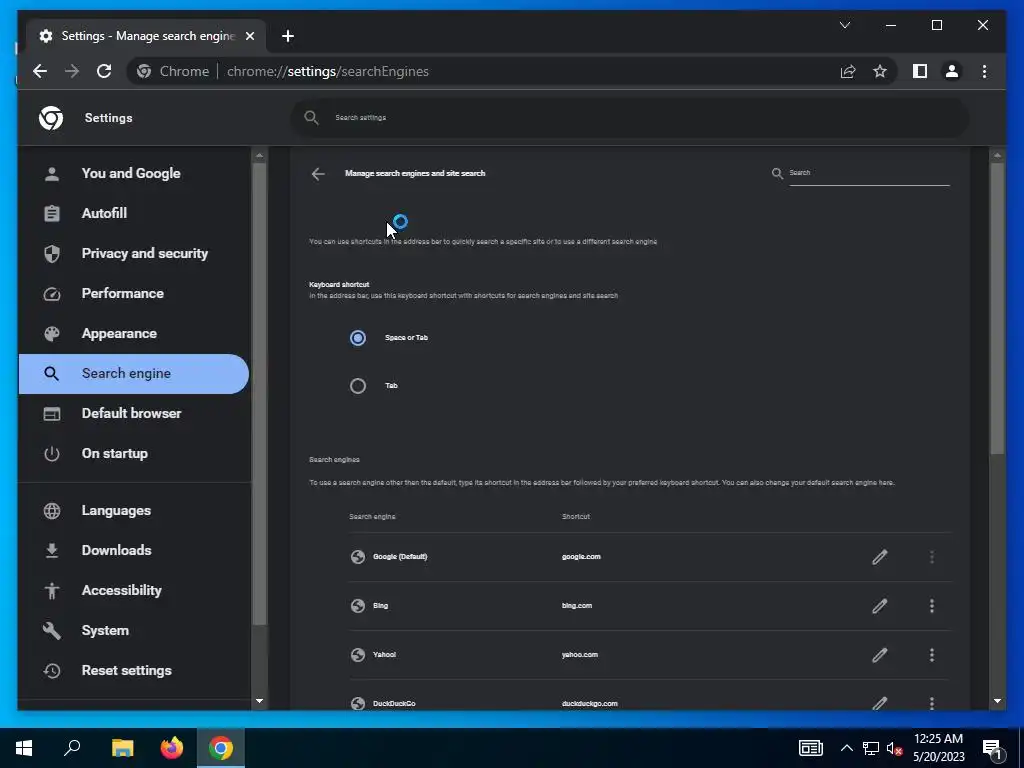Click the browser back arrow

(x=40, y=71)
